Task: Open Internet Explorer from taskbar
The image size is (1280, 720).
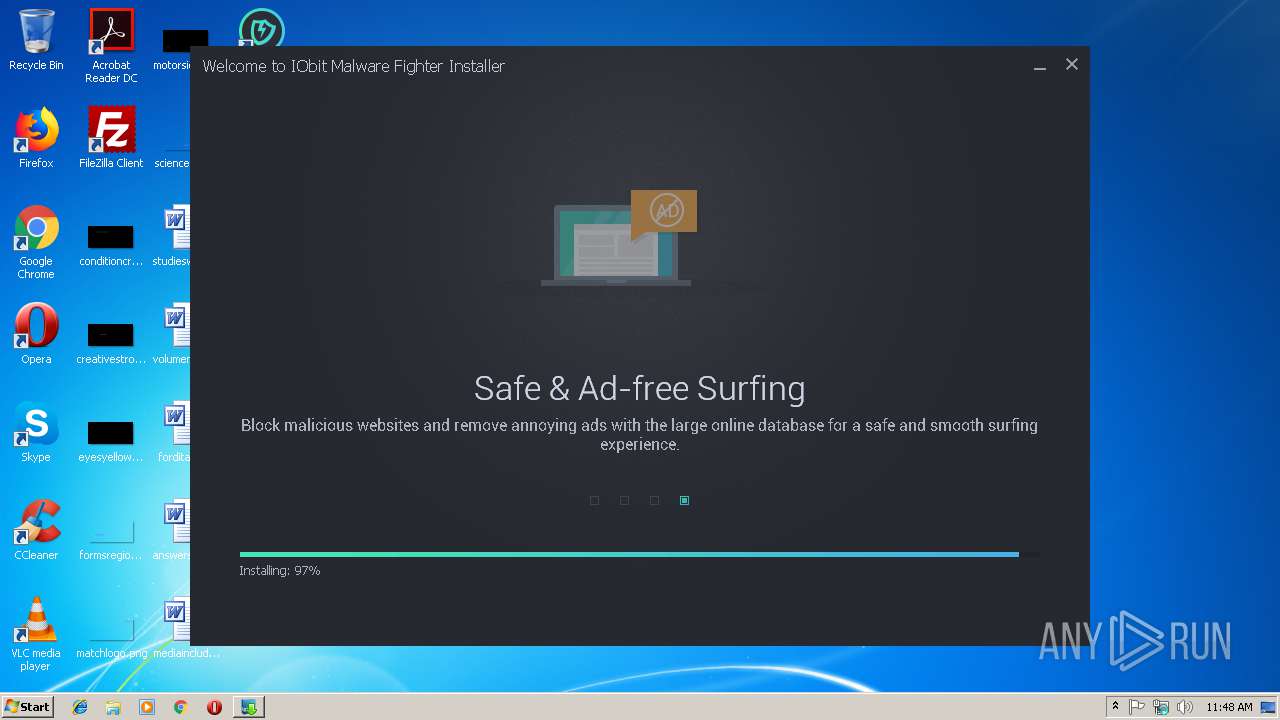Action: [x=80, y=707]
